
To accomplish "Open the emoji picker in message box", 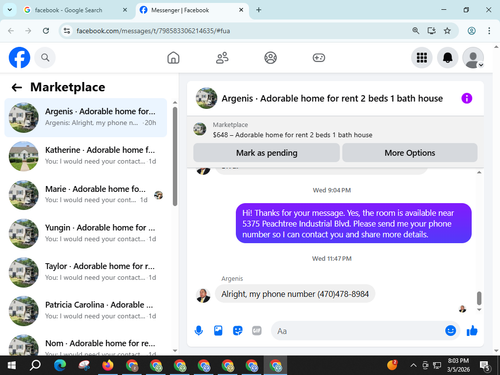I will 450,331.
